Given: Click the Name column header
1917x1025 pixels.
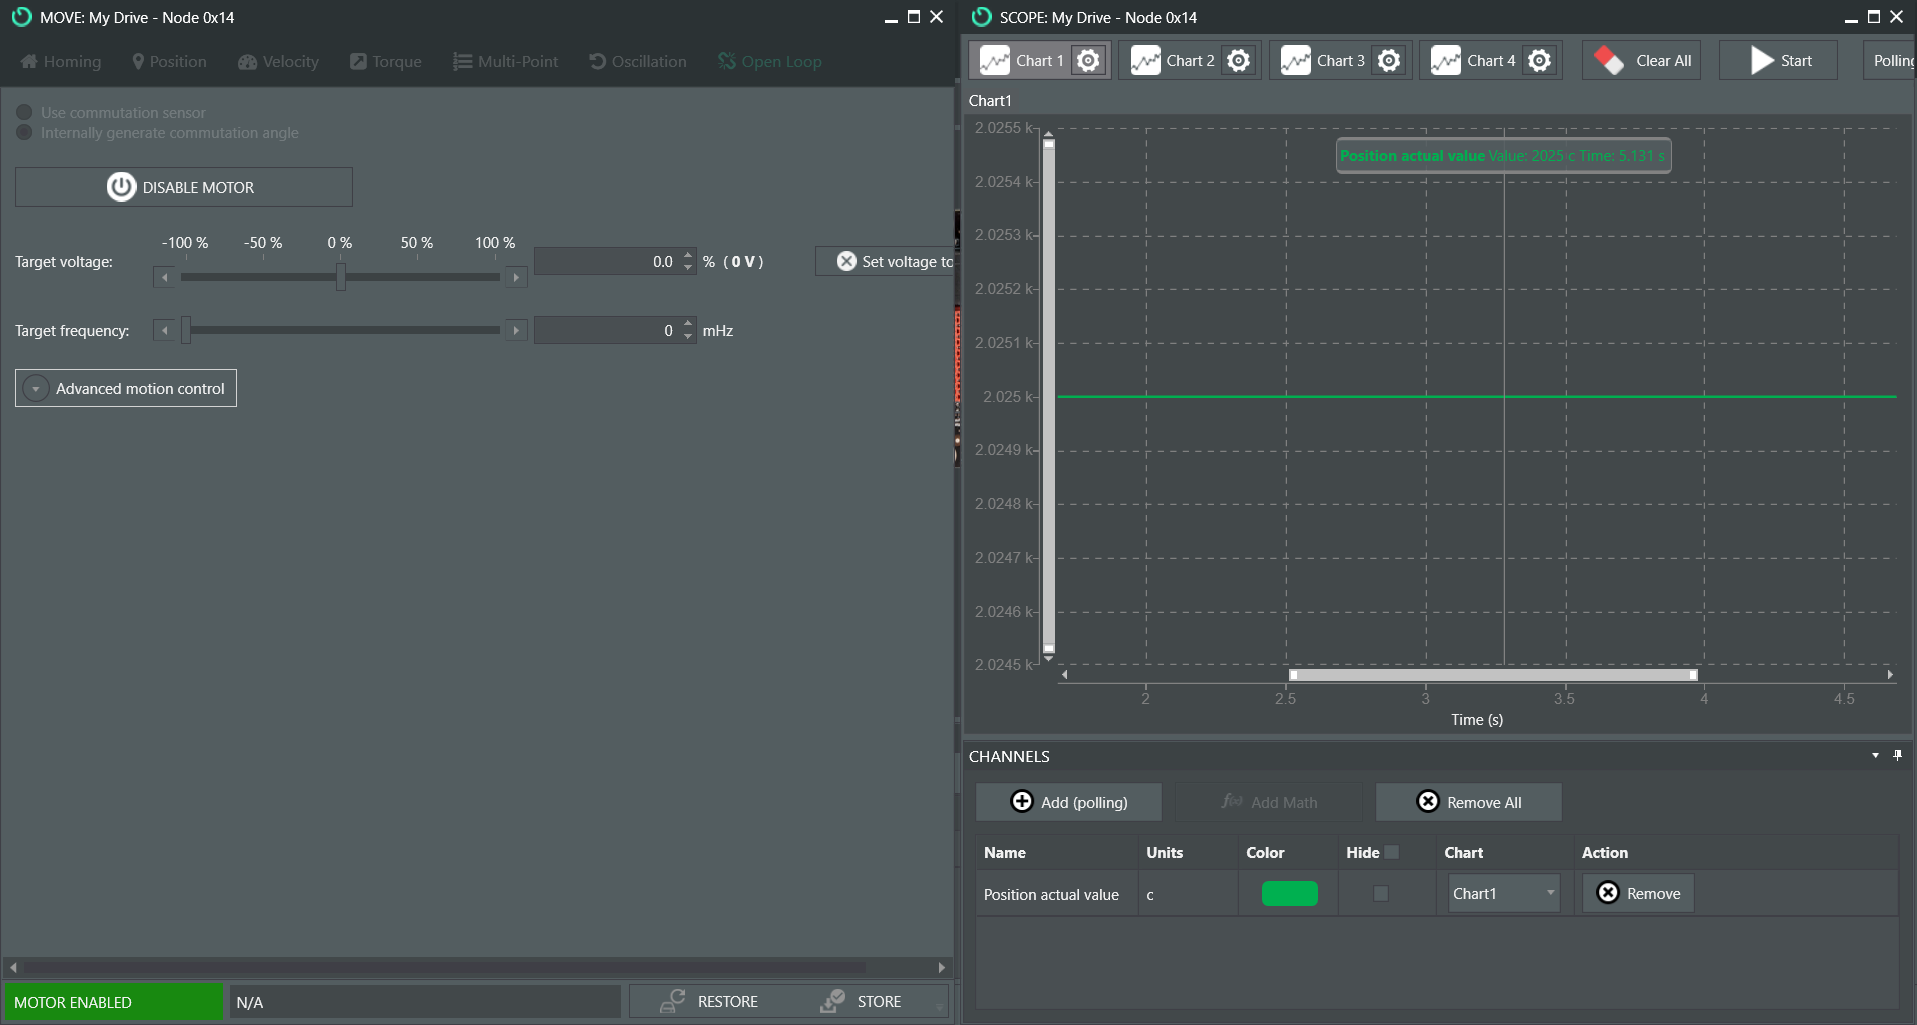Looking at the screenshot, I should (1005, 852).
